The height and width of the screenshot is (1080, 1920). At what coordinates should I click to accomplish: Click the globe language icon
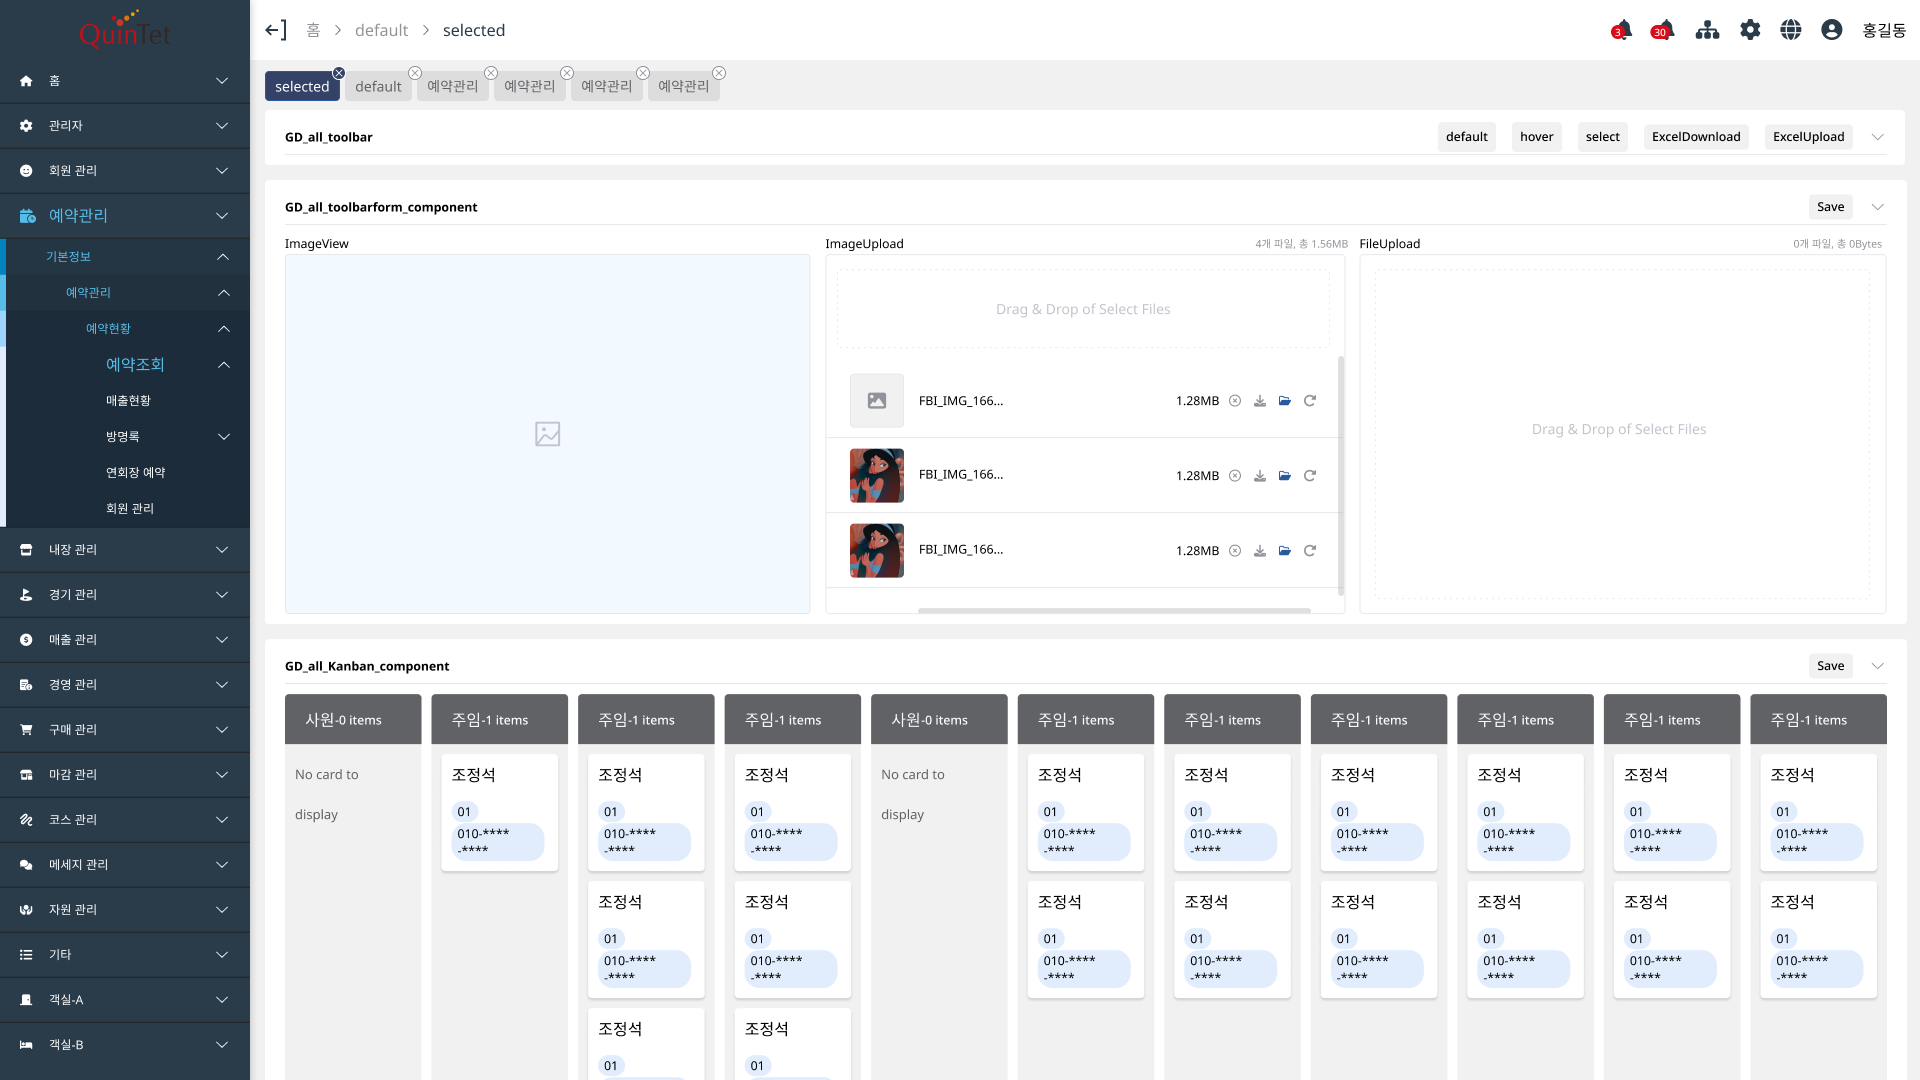coord(1790,30)
